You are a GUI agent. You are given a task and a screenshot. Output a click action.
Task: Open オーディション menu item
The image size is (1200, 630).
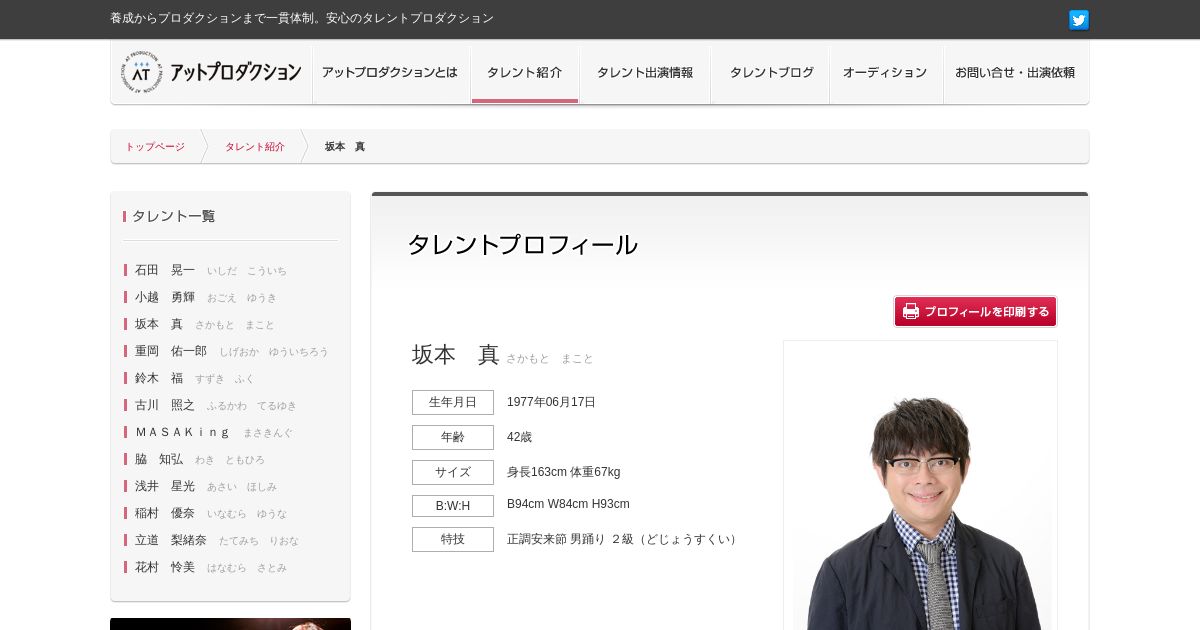point(885,73)
